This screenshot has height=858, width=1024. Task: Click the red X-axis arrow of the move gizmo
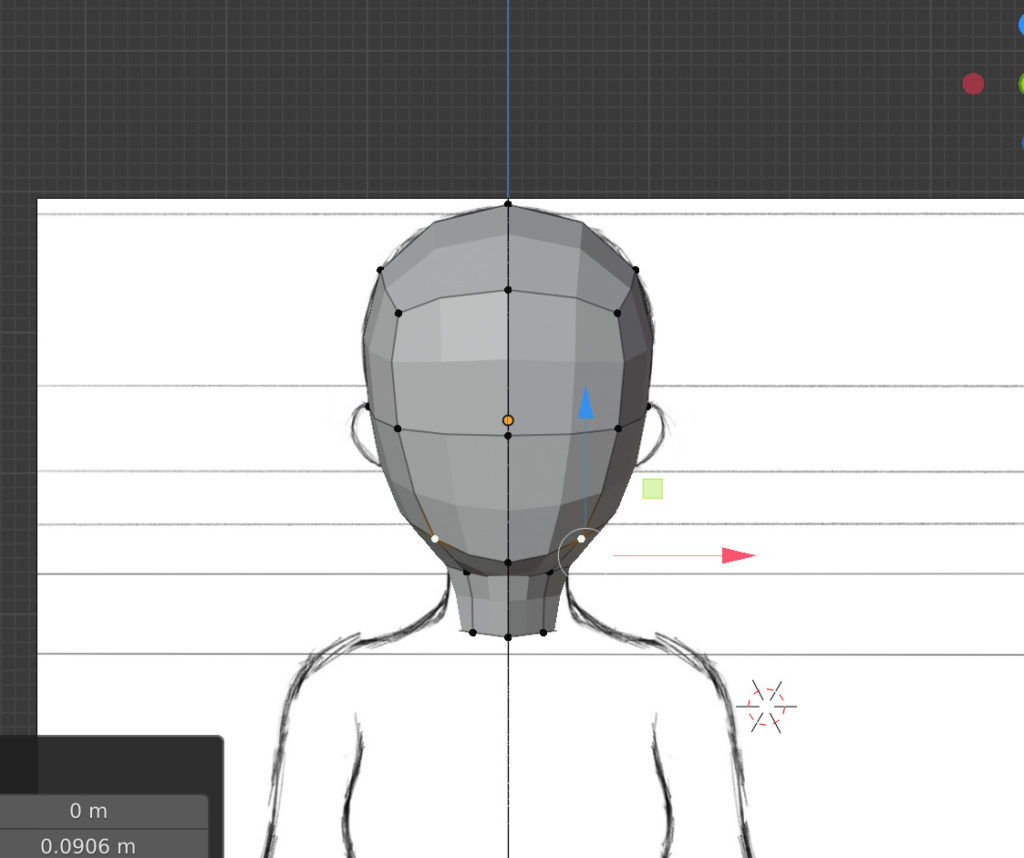coord(738,555)
